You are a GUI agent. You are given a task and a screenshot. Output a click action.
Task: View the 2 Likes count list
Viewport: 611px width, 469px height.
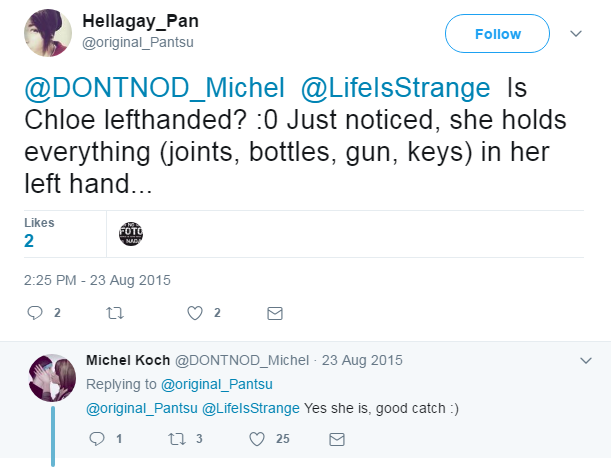(29, 241)
